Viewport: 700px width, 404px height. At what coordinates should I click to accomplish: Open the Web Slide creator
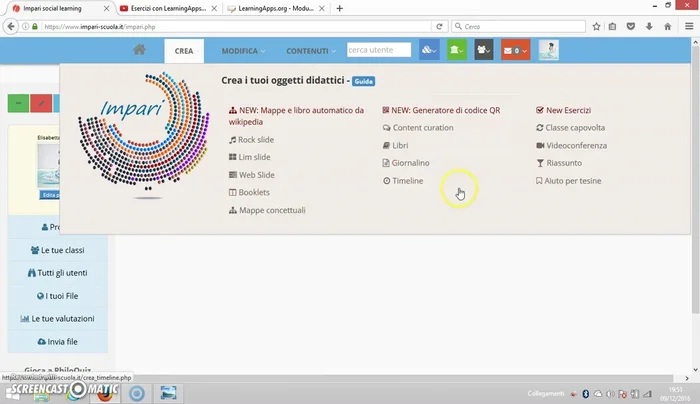[x=252, y=175]
